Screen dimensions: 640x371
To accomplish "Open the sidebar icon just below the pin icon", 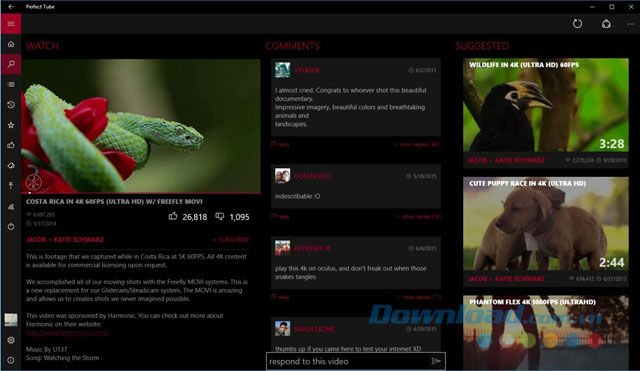I will pos(11,207).
